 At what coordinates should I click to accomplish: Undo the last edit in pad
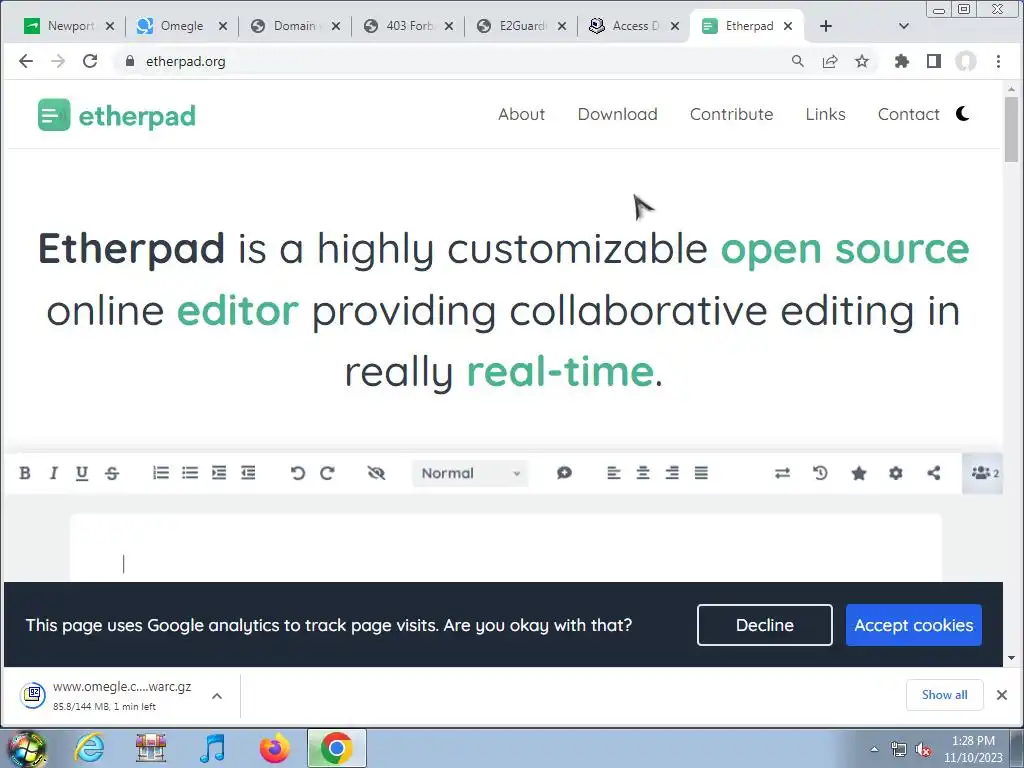tap(298, 473)
